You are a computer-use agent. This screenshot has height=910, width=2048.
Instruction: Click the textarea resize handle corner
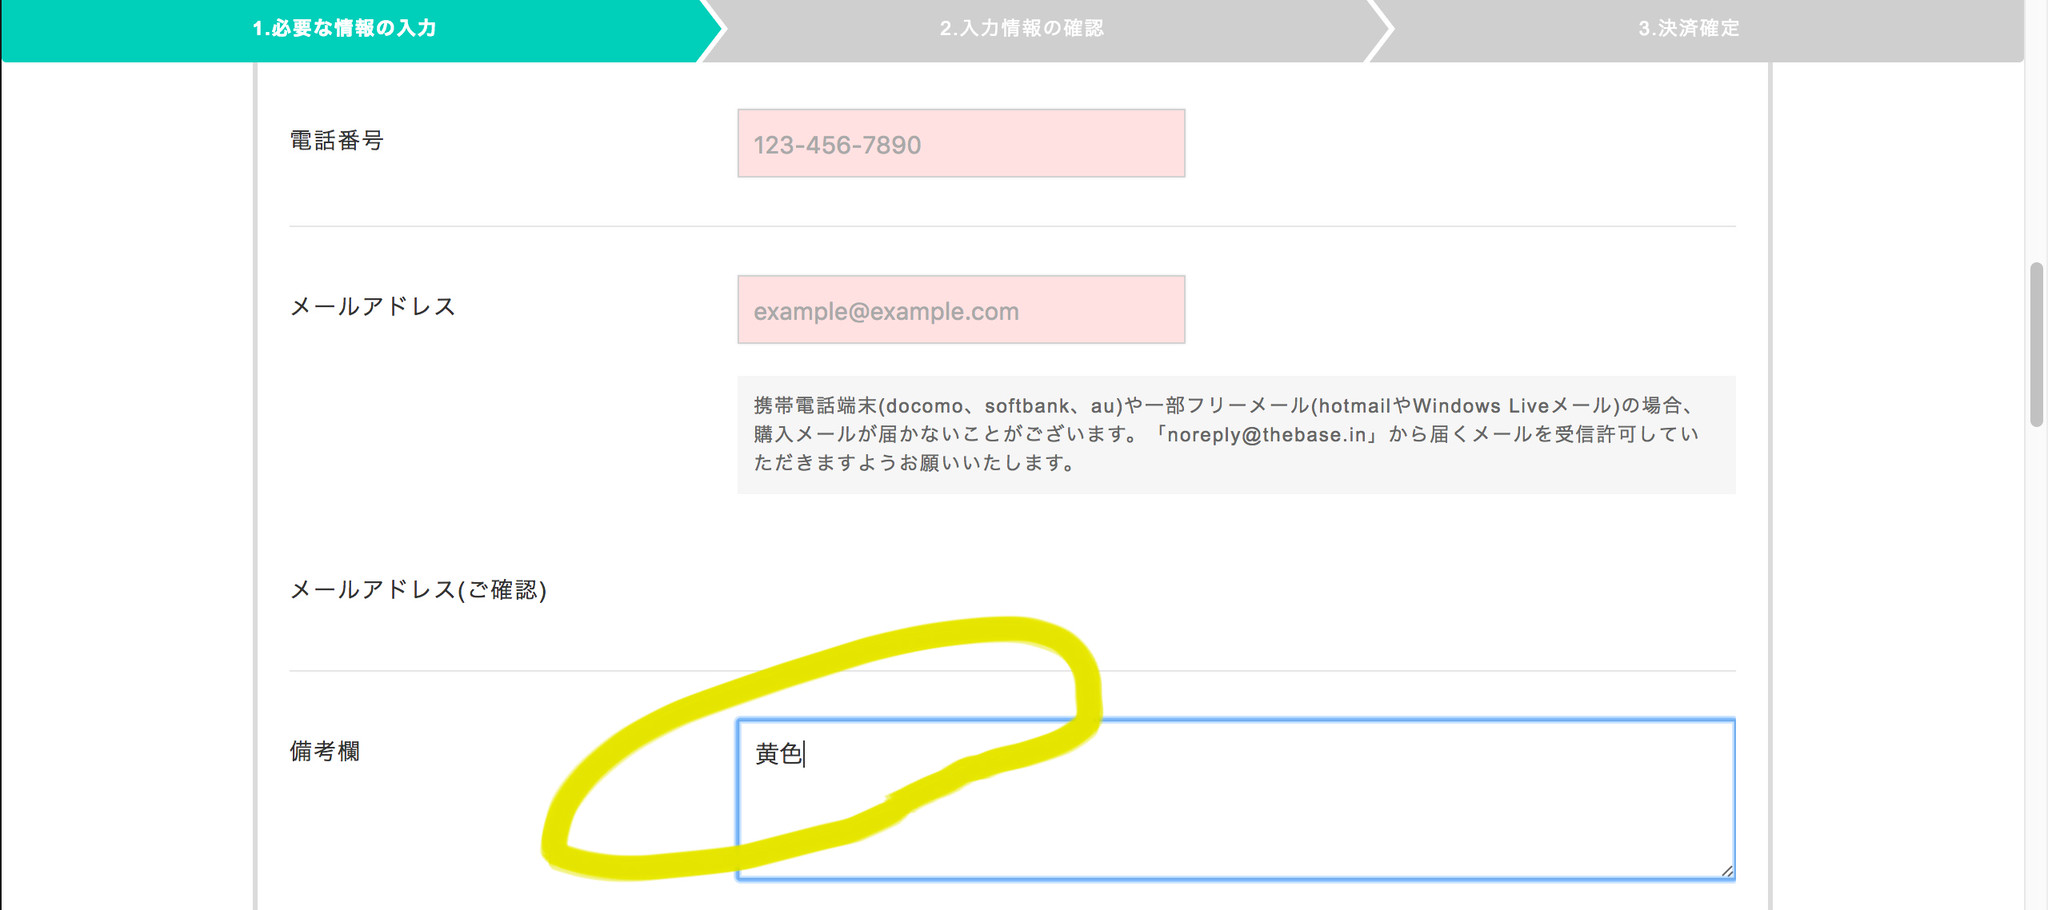coord(1726,871)
